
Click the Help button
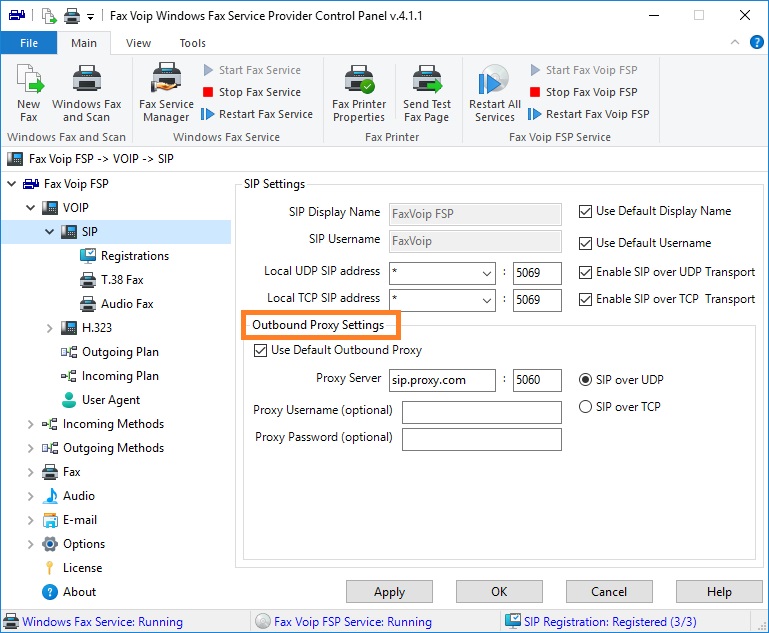[x=719, y=592]
